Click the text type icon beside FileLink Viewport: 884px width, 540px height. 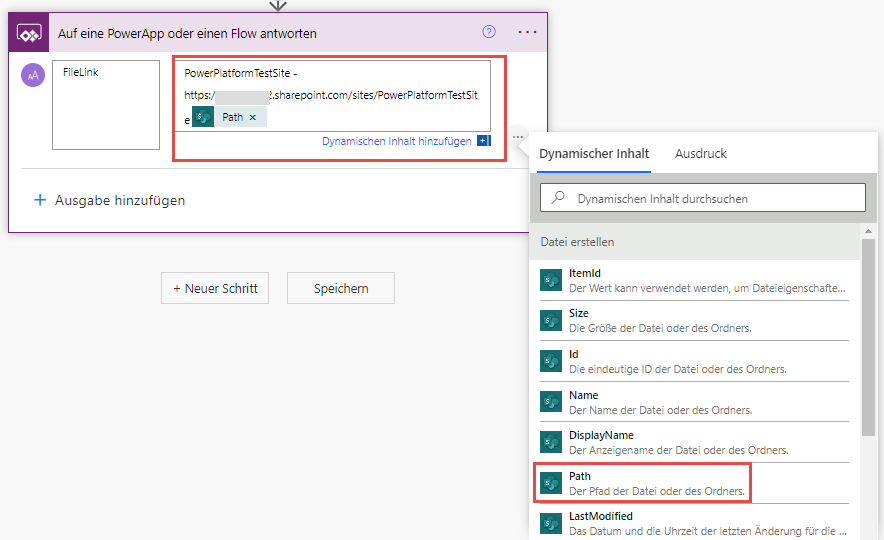[x=33, y=75]
